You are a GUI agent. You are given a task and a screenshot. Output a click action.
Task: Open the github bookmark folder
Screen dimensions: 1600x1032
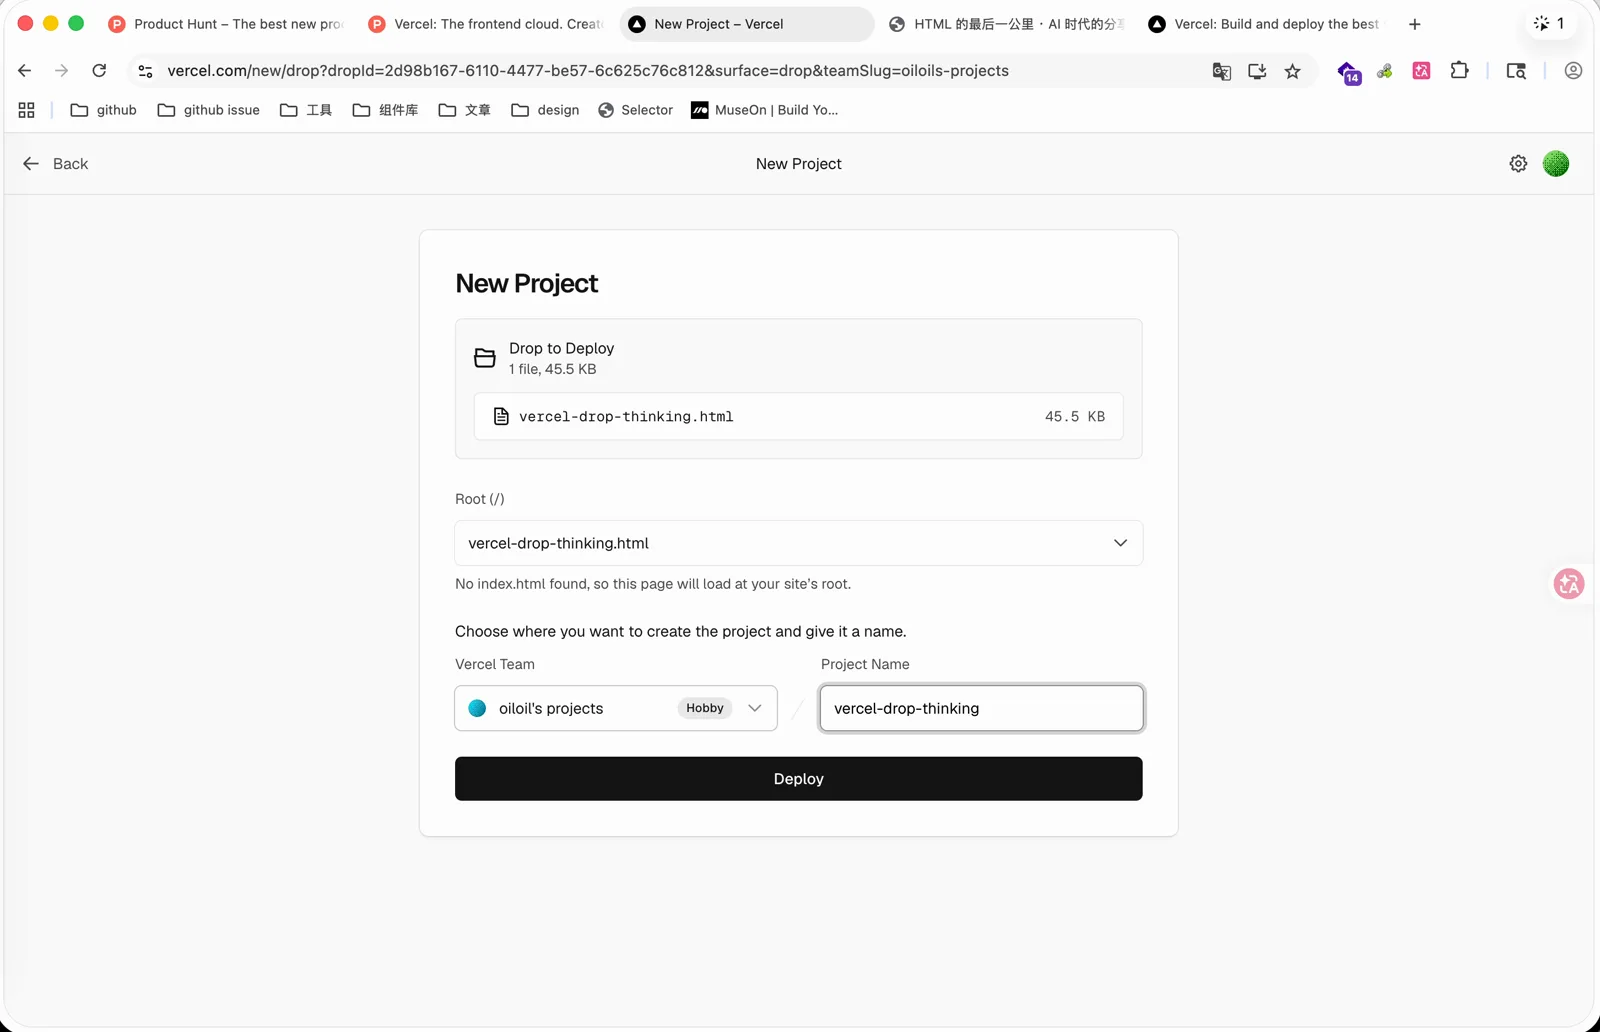click(x=104, y=110)
